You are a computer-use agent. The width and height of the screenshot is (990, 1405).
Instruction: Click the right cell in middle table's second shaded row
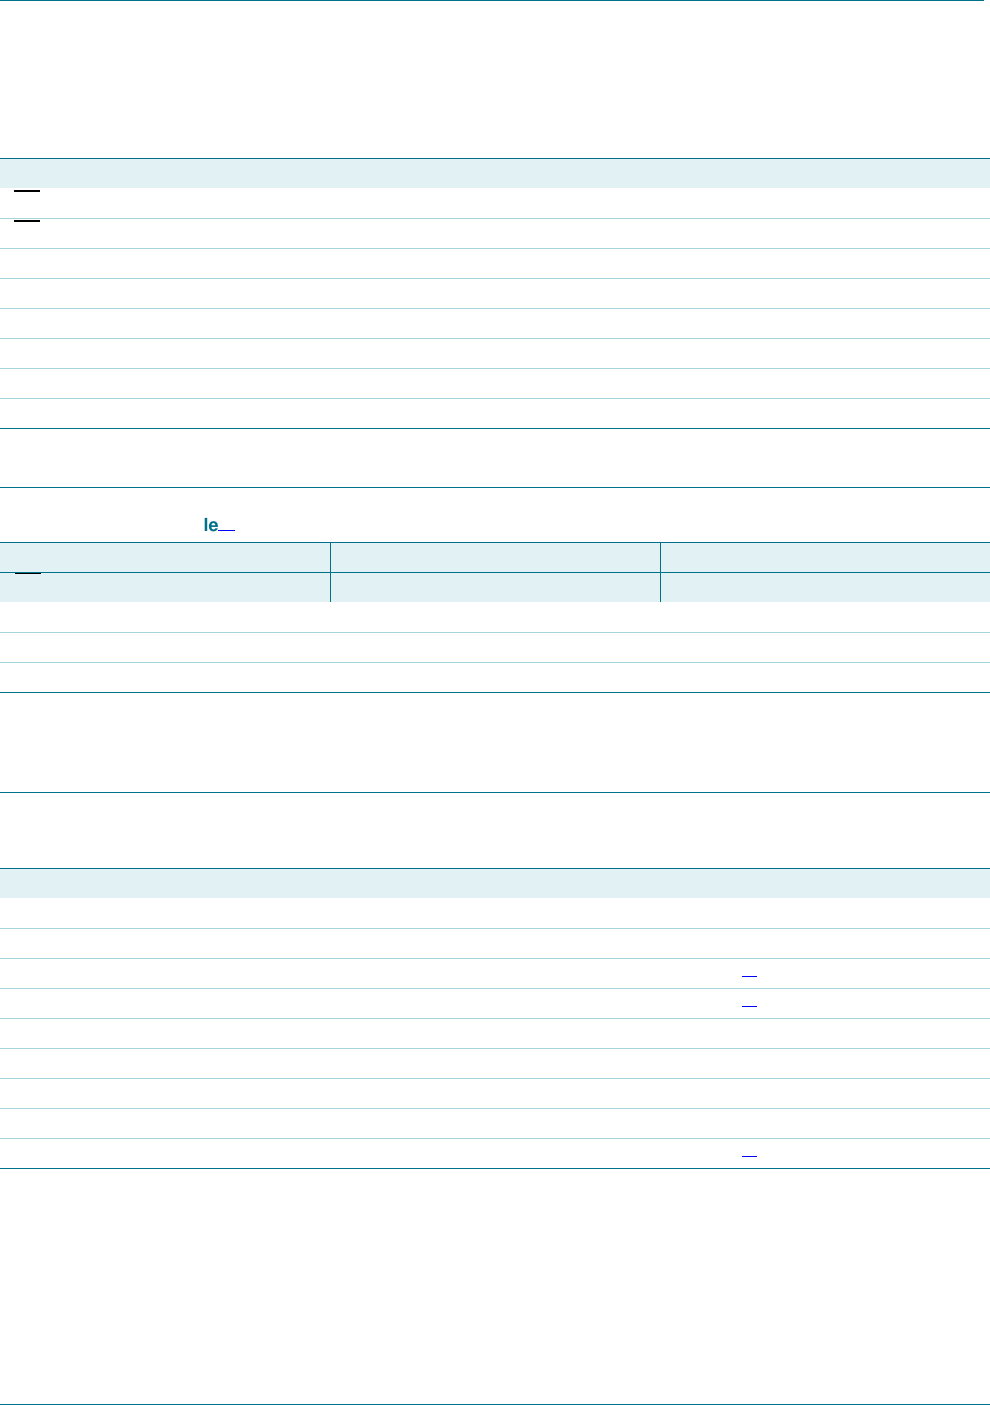(x=825, y=587)
